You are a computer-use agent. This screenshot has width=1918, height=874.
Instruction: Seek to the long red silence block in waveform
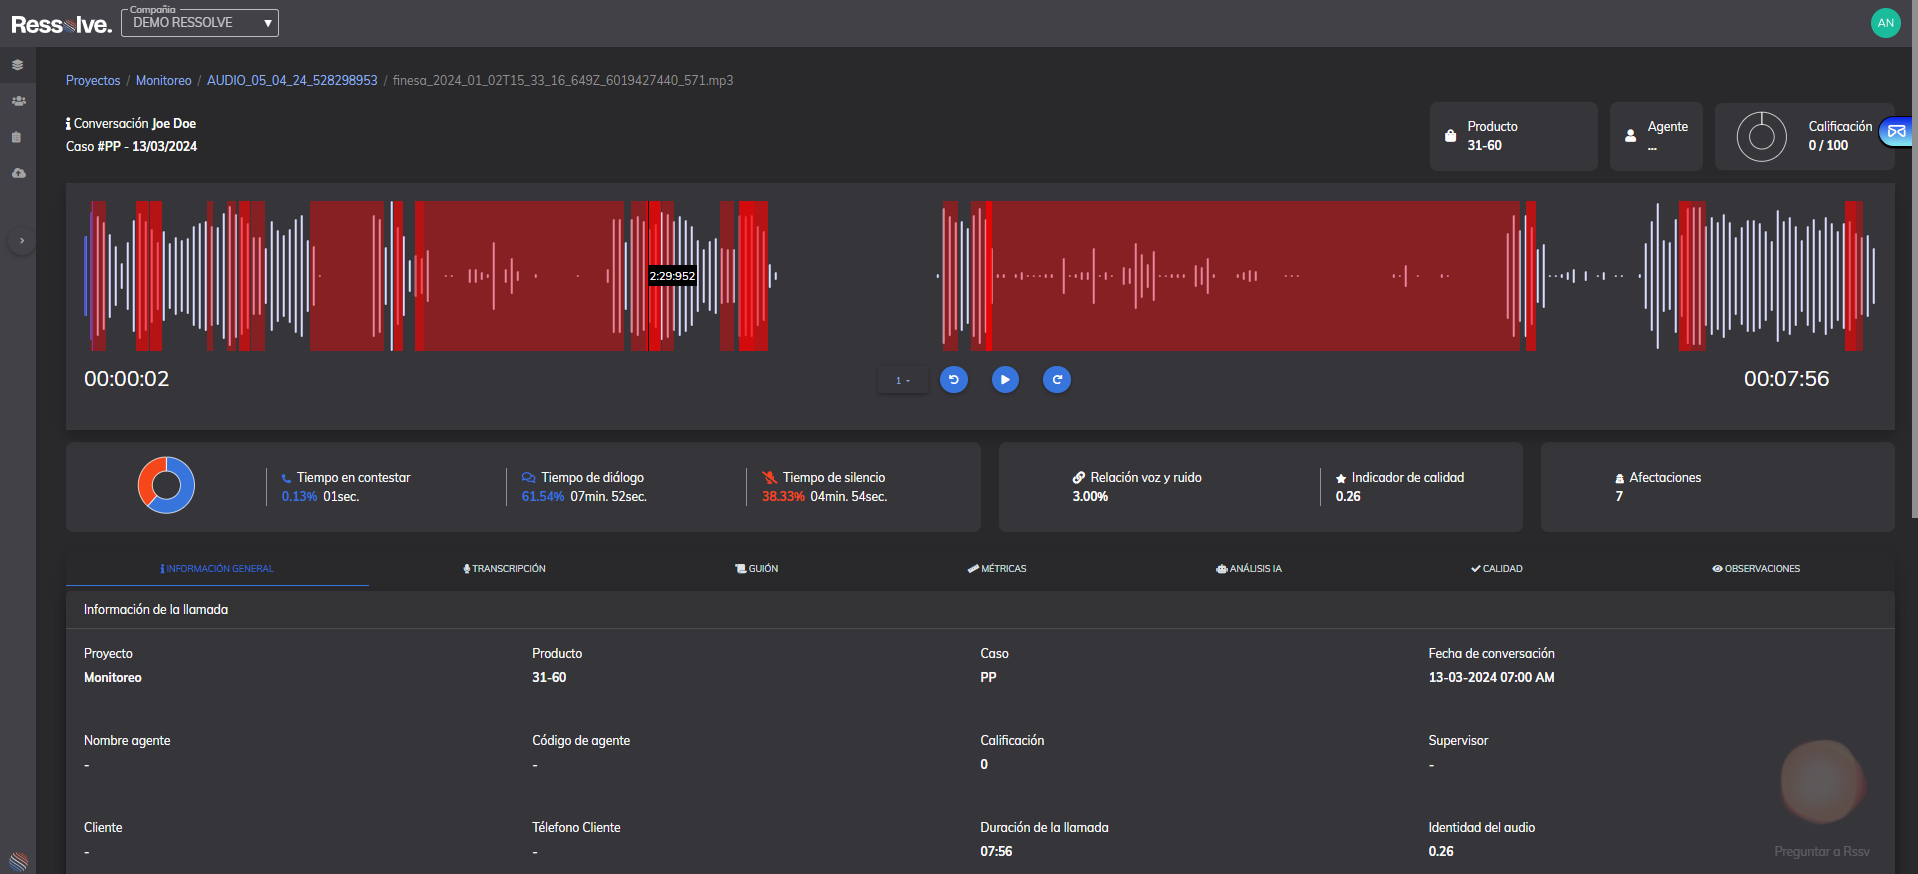pos(1255,276)
